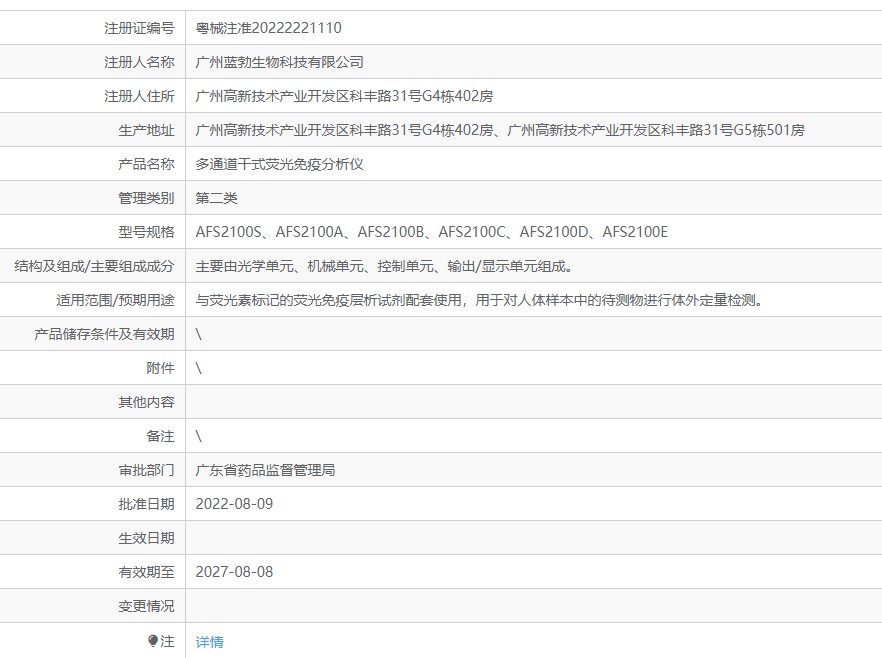Click the 第二类 management category value
Screen dimensions: 882x658
[216, 198]
